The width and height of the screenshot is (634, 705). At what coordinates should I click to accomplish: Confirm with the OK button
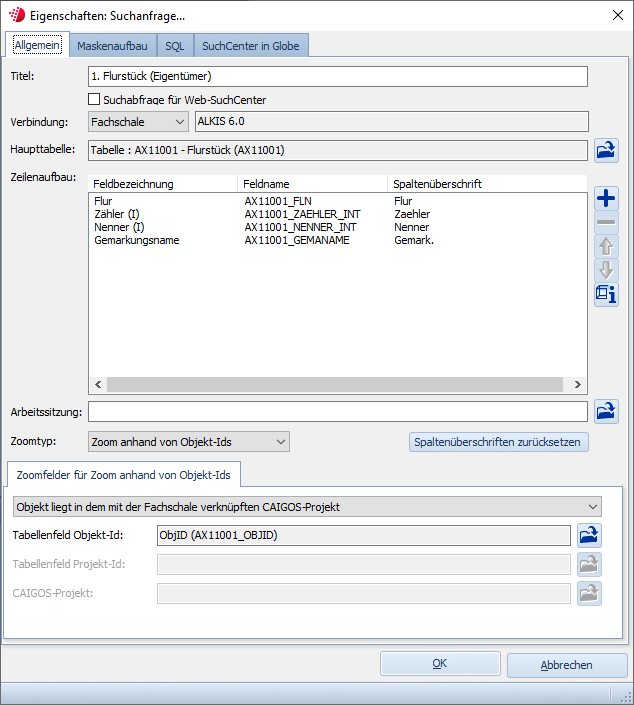440,664
